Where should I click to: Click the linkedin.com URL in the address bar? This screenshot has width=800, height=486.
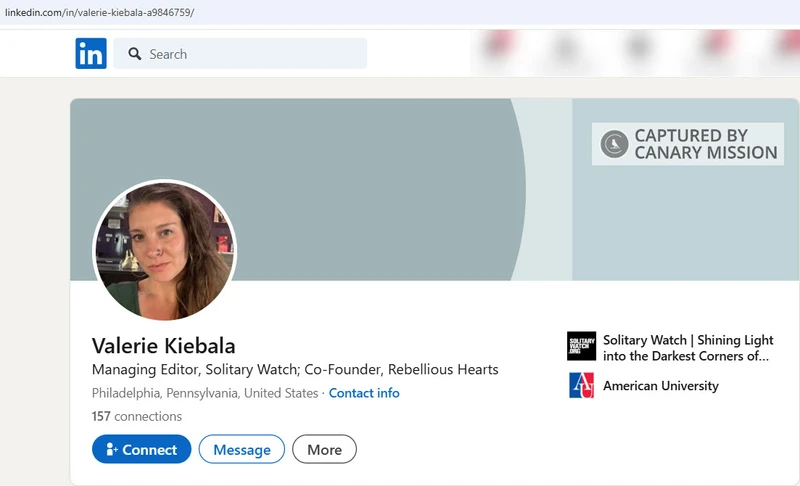click(99, 12)
